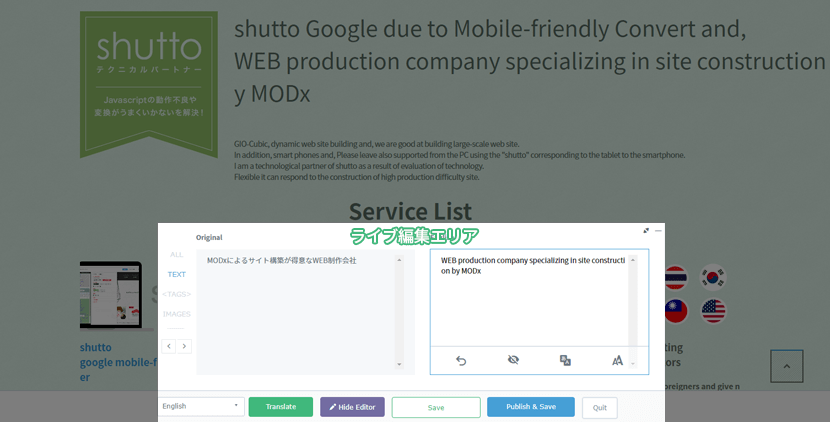Click the Hide Editor button

pyautogui.click(x=352, y=407)
